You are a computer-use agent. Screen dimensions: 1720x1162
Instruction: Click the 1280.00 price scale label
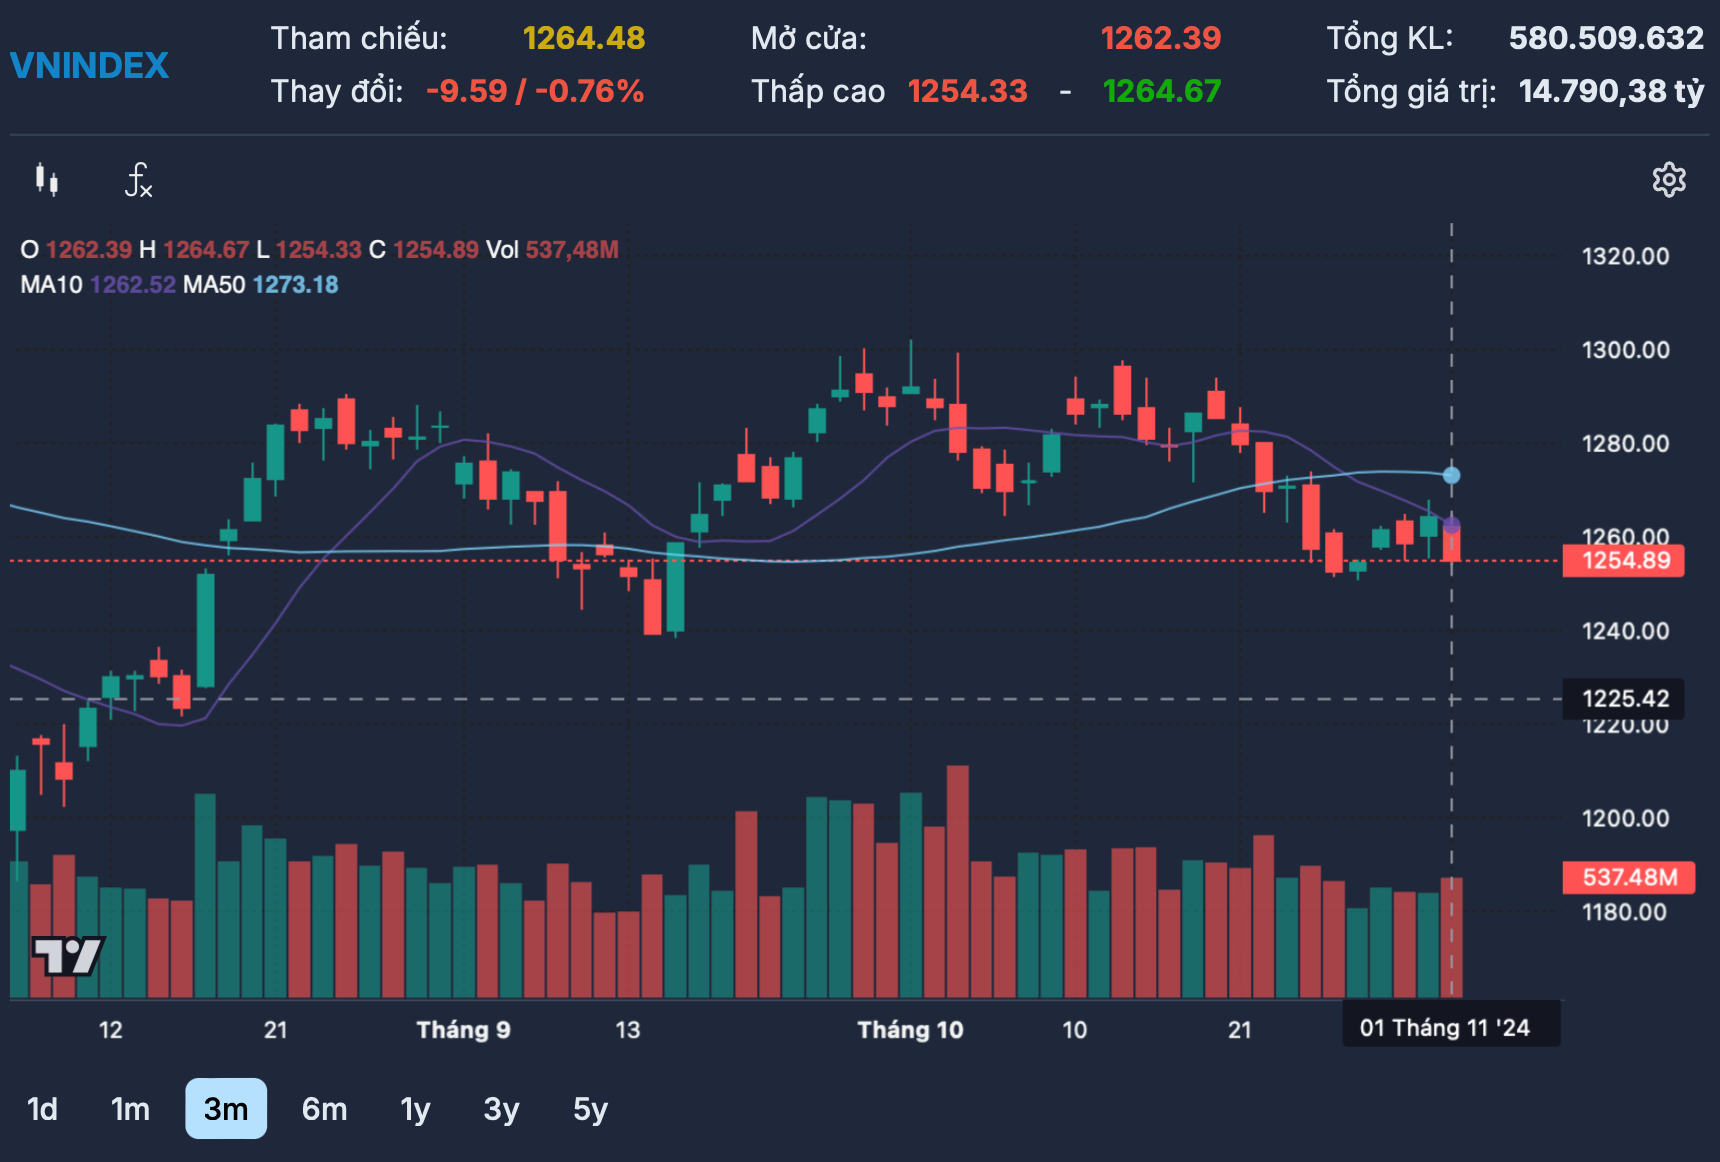click(x=1625, y=443)
